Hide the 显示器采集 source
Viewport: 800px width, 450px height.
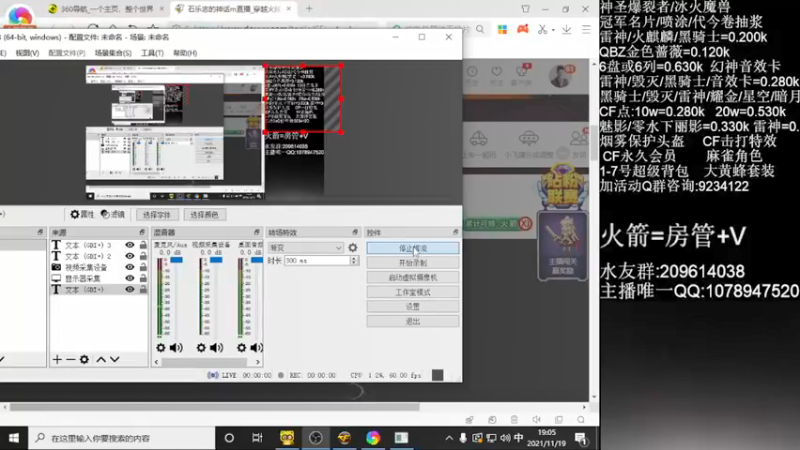[130, 278]
